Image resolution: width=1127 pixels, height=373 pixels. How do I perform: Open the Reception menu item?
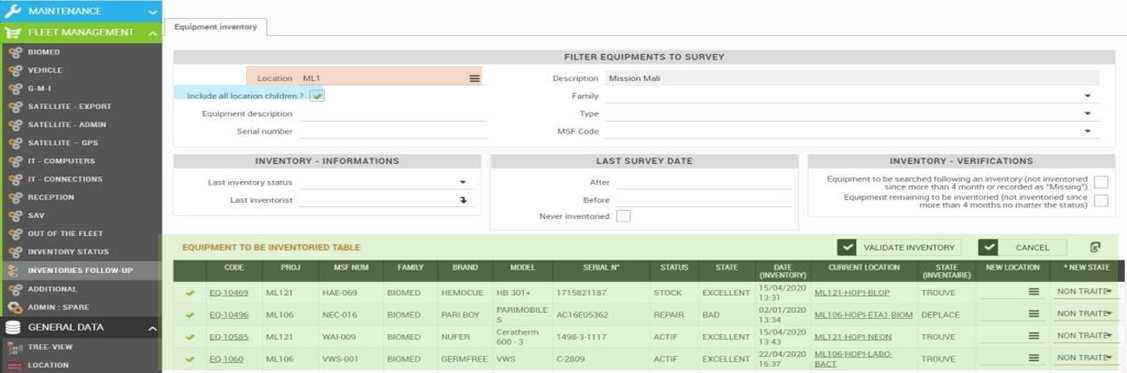(x=50, y=197)
